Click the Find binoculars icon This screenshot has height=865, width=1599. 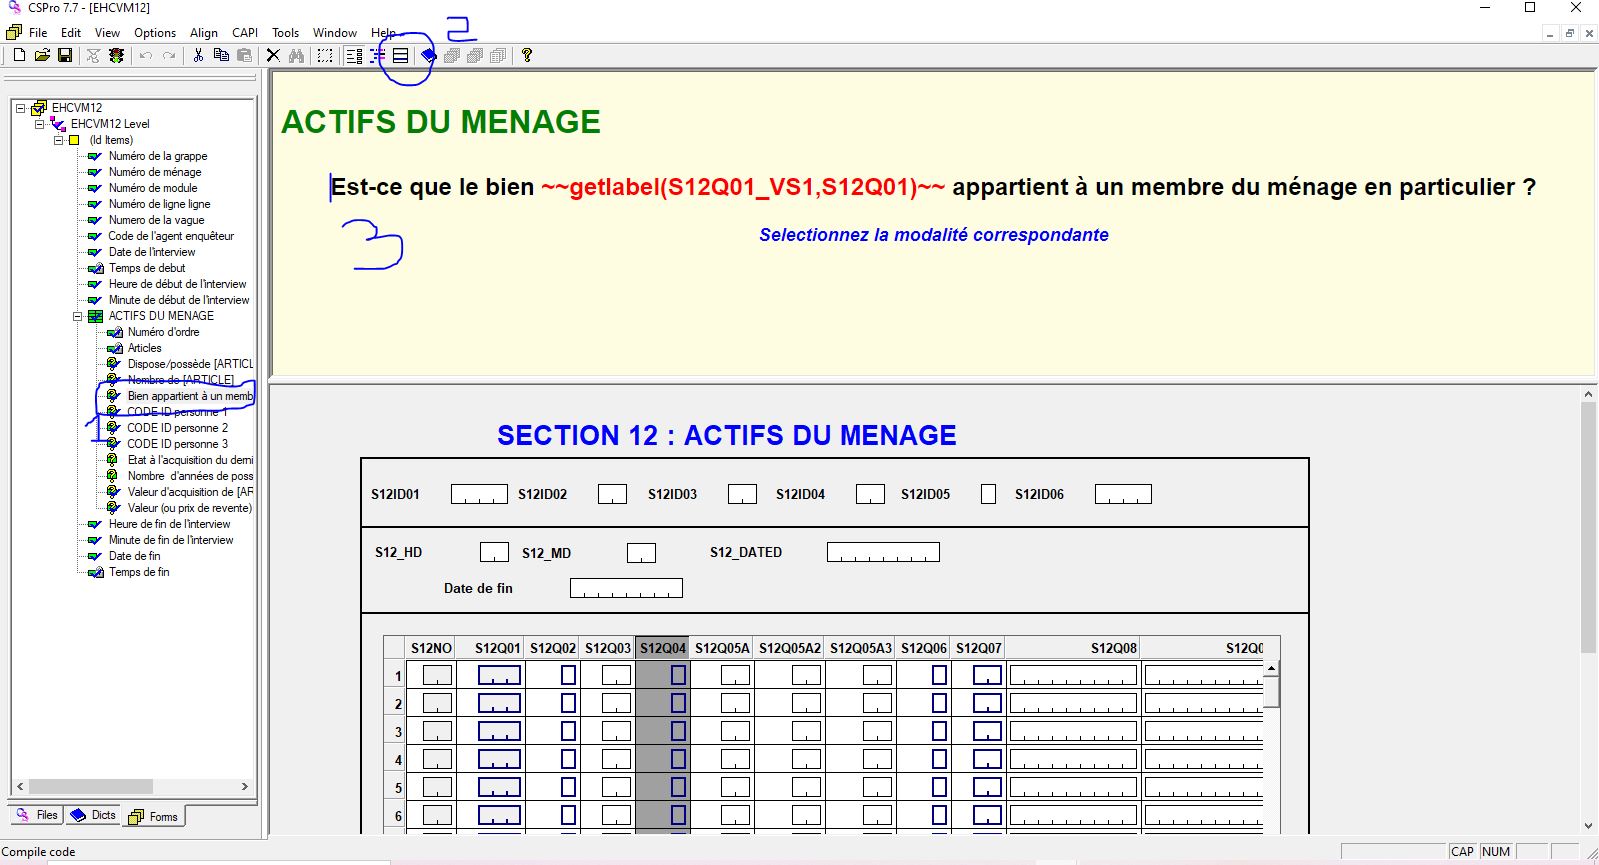pos(296,56)
